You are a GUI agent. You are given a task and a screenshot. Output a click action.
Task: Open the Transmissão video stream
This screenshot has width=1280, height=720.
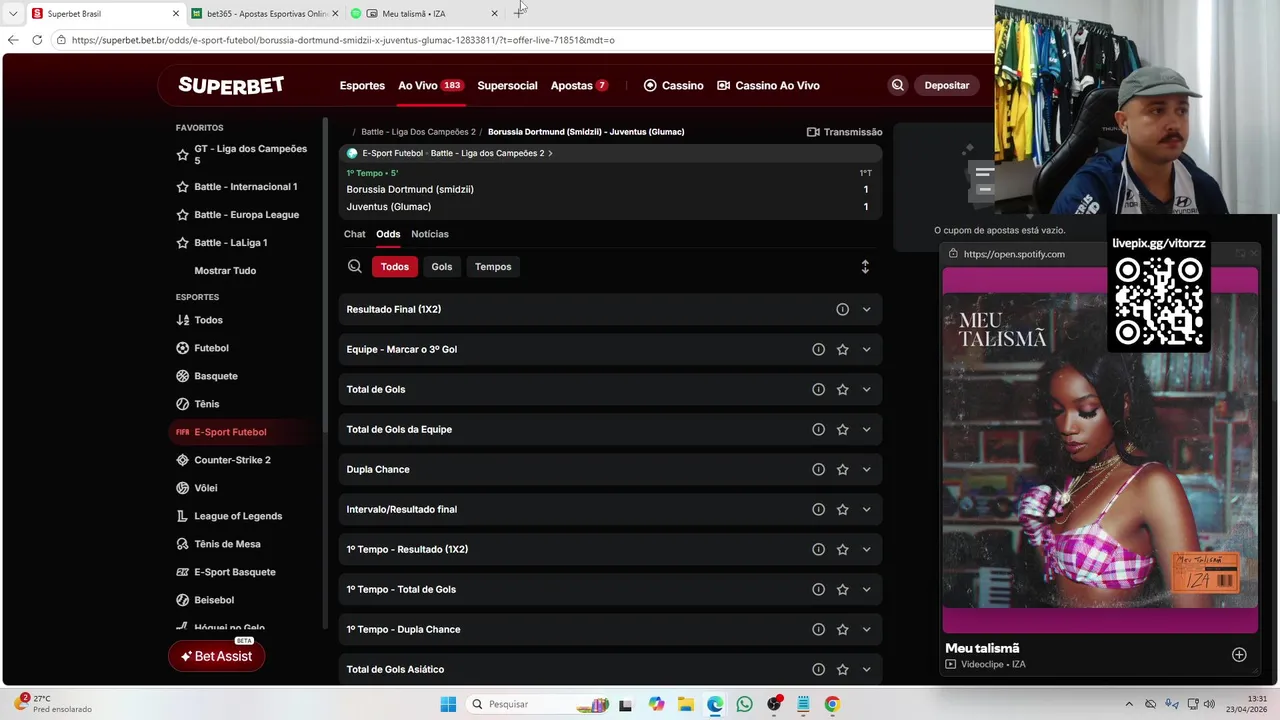tap(844, 132)
